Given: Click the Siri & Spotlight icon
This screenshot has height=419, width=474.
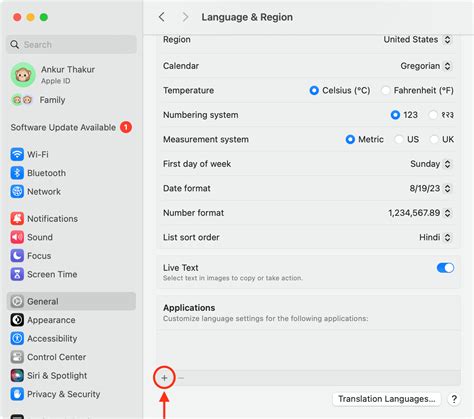Looking at the screenshot, I should tap(17, 376).
